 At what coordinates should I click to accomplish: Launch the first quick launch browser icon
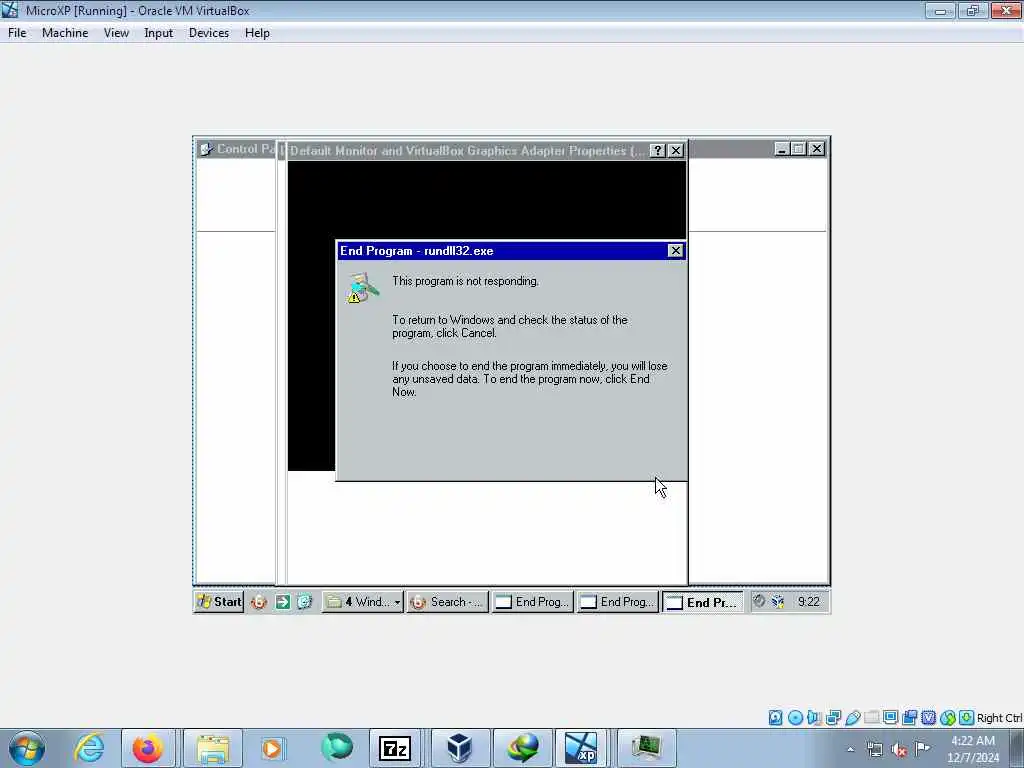(x=259, y=601)
